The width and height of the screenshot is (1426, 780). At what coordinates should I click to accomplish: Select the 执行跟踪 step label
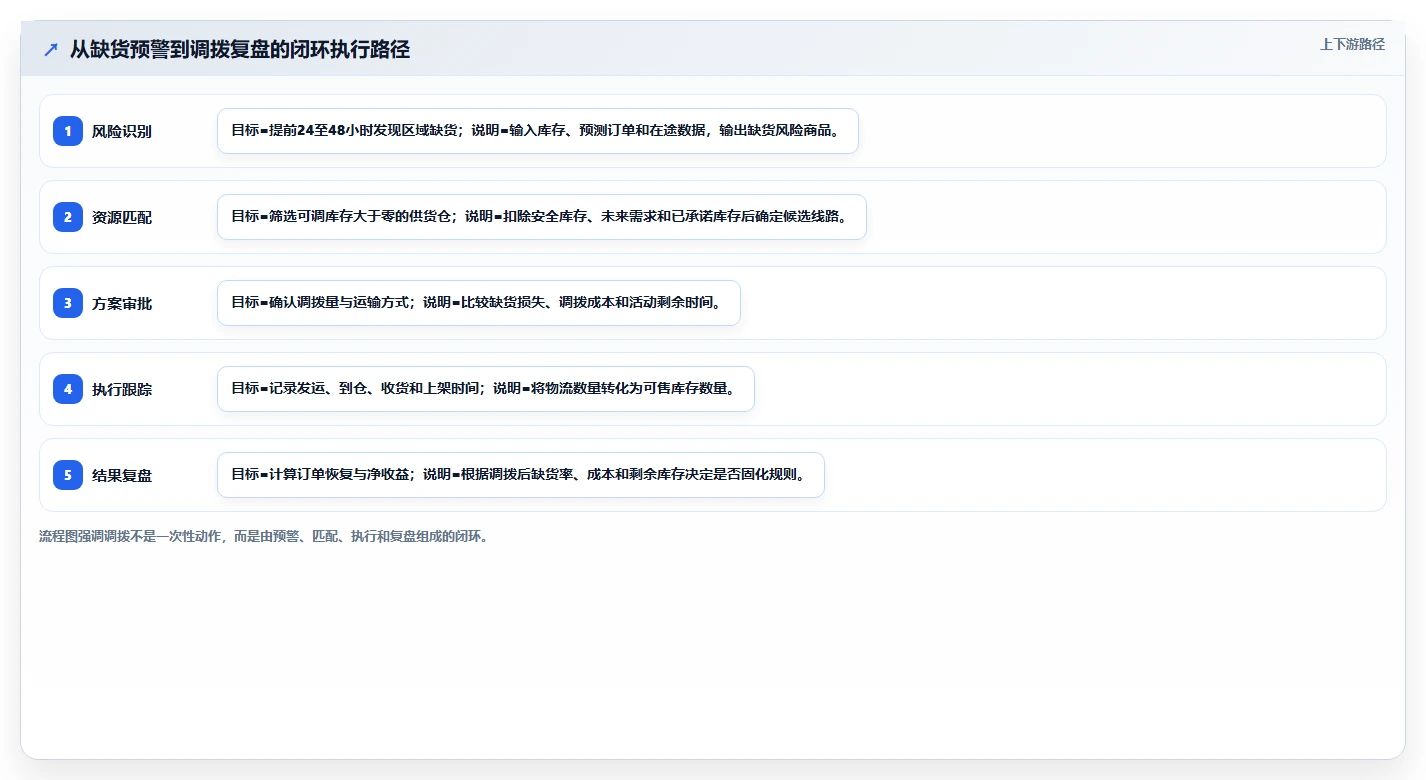click(x=122, y=389)
